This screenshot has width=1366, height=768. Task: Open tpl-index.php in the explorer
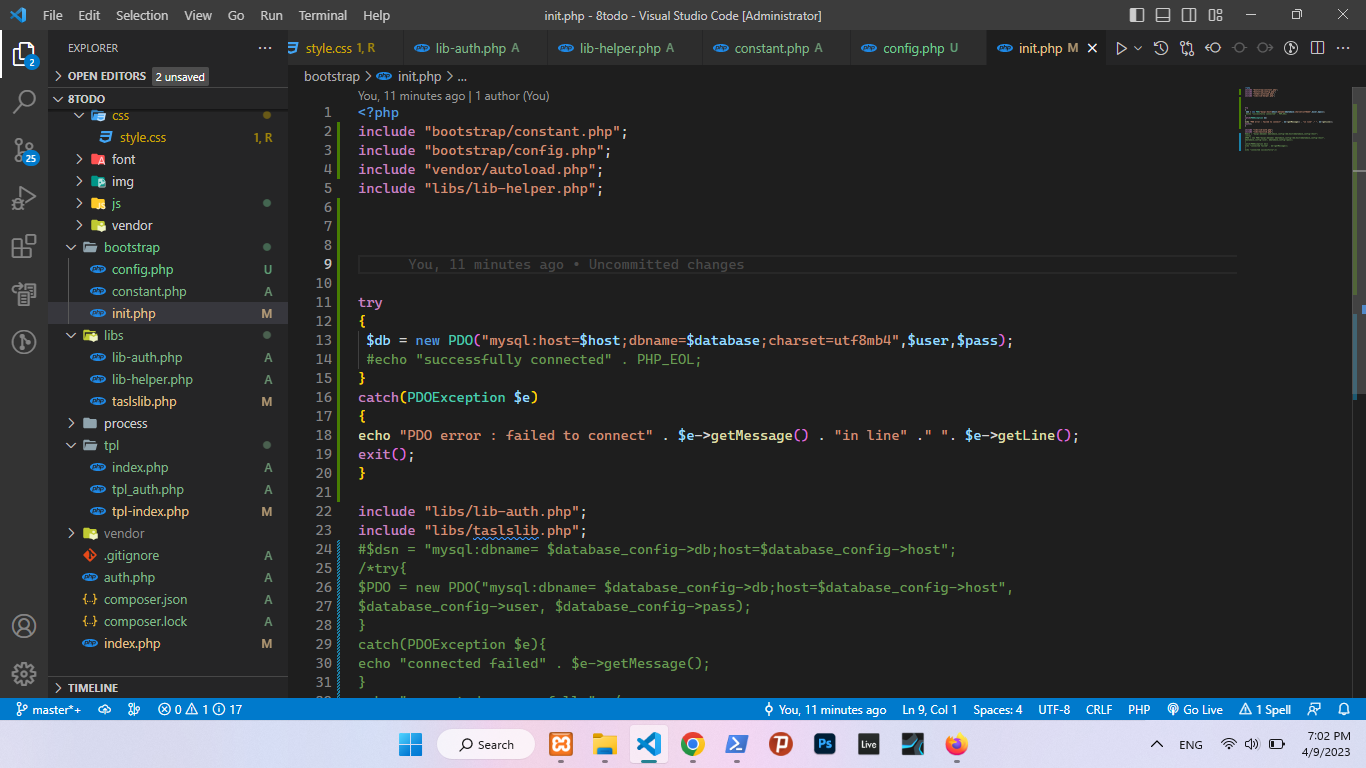(x=168, y=511)
